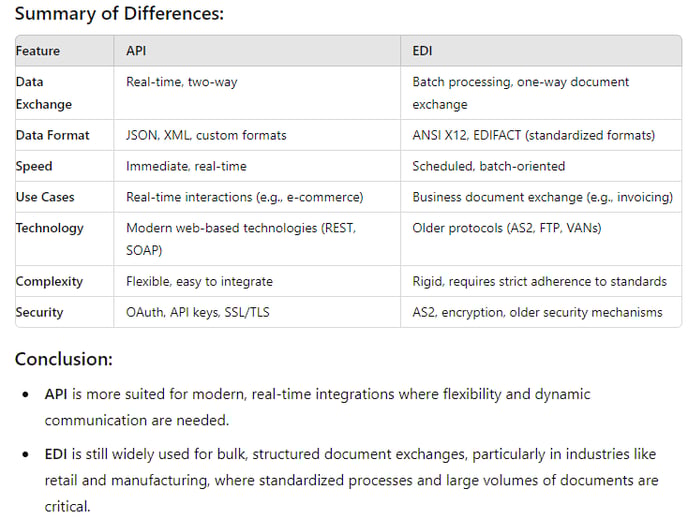Click 'Older protocols (AS2, FTP, VANs)' cell
This screenshot has width=688, height=519.
tap(507, 228)
